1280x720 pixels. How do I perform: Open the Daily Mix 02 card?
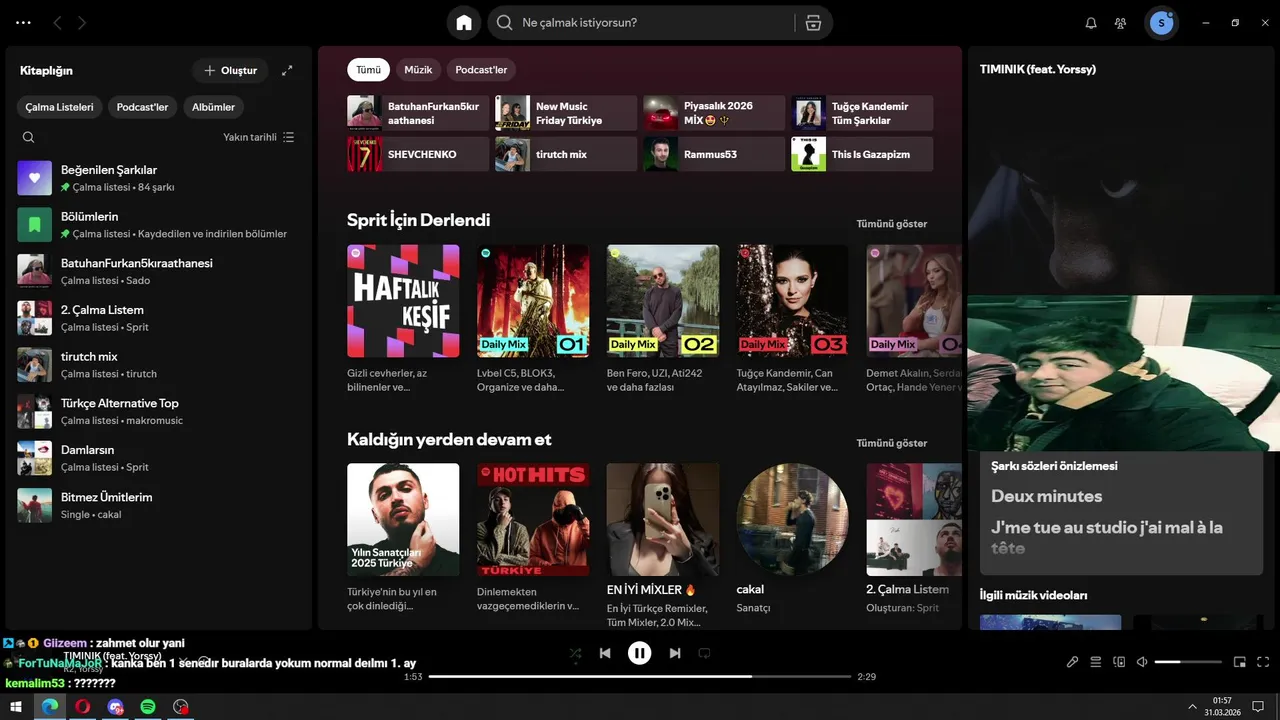click(x=663, y=320)
